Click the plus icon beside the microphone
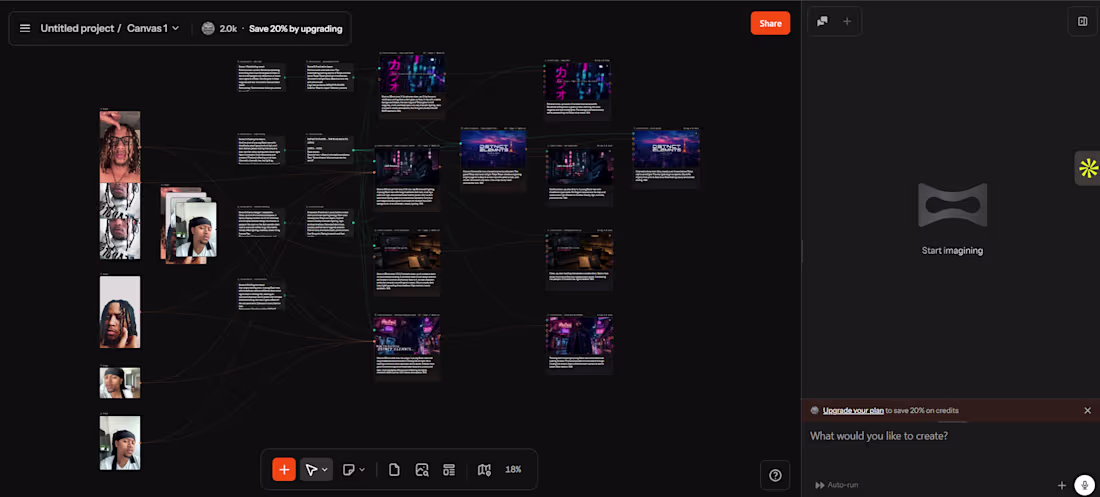This screenshot has width=1100, height=497. coord(1062,485)
